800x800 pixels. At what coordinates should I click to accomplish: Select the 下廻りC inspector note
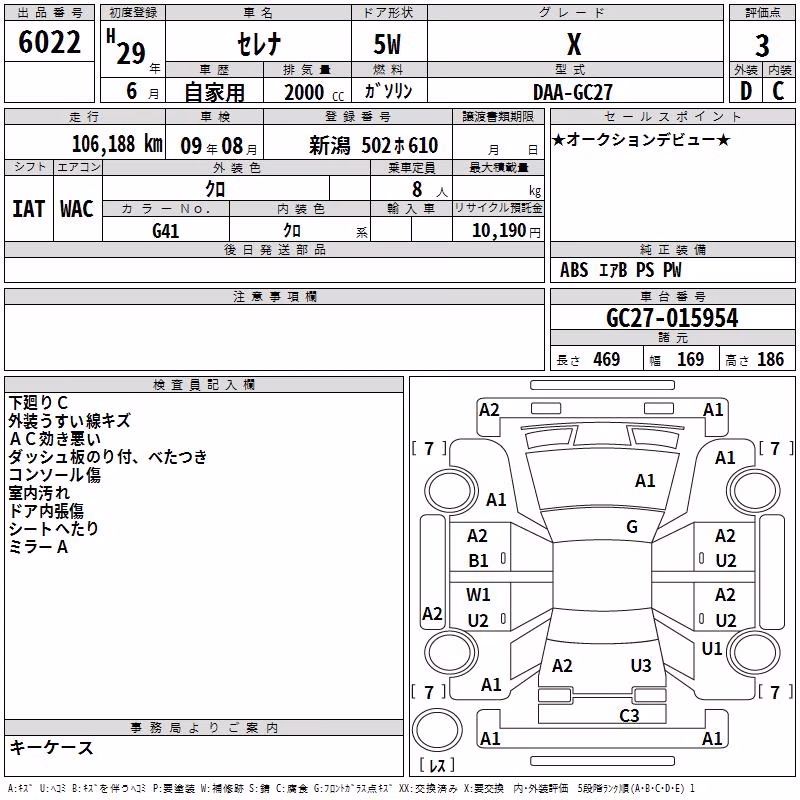(38, 403)
